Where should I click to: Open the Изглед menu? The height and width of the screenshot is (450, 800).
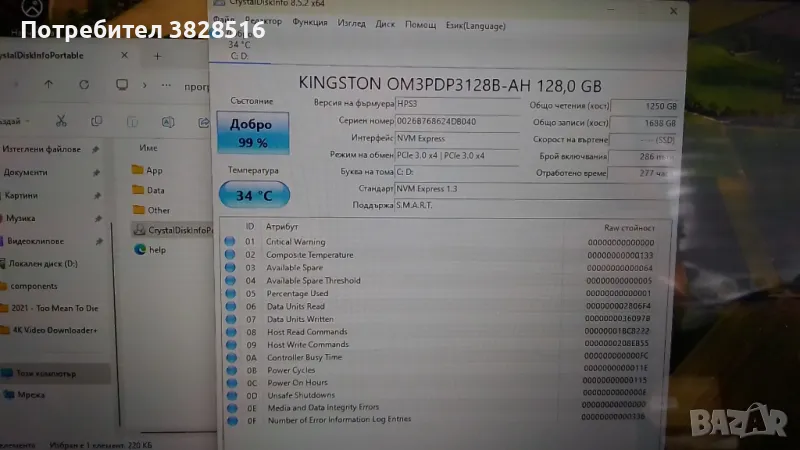coord(351,23)
